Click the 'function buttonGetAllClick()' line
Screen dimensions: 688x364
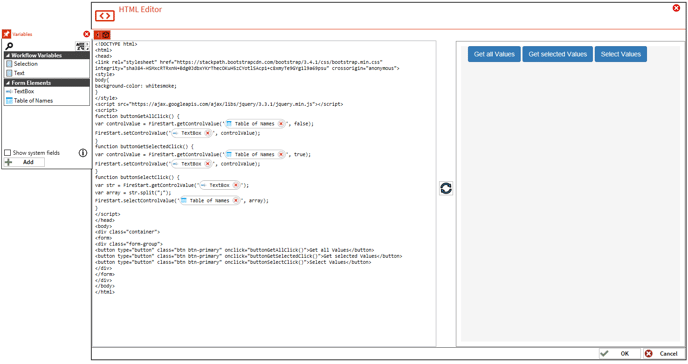(137, 116)
